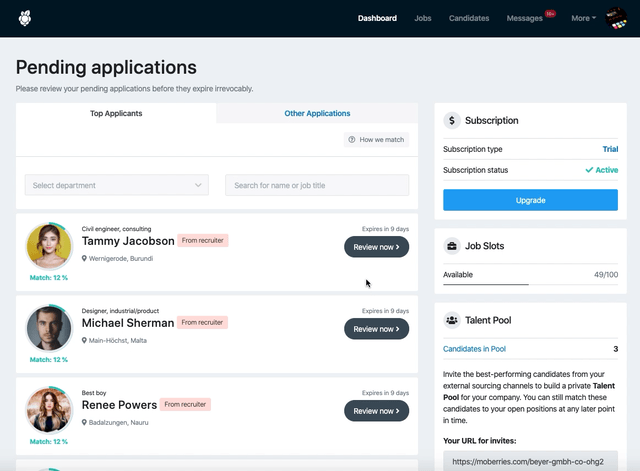Go to the Dashboard menu item

coord(377,18)
